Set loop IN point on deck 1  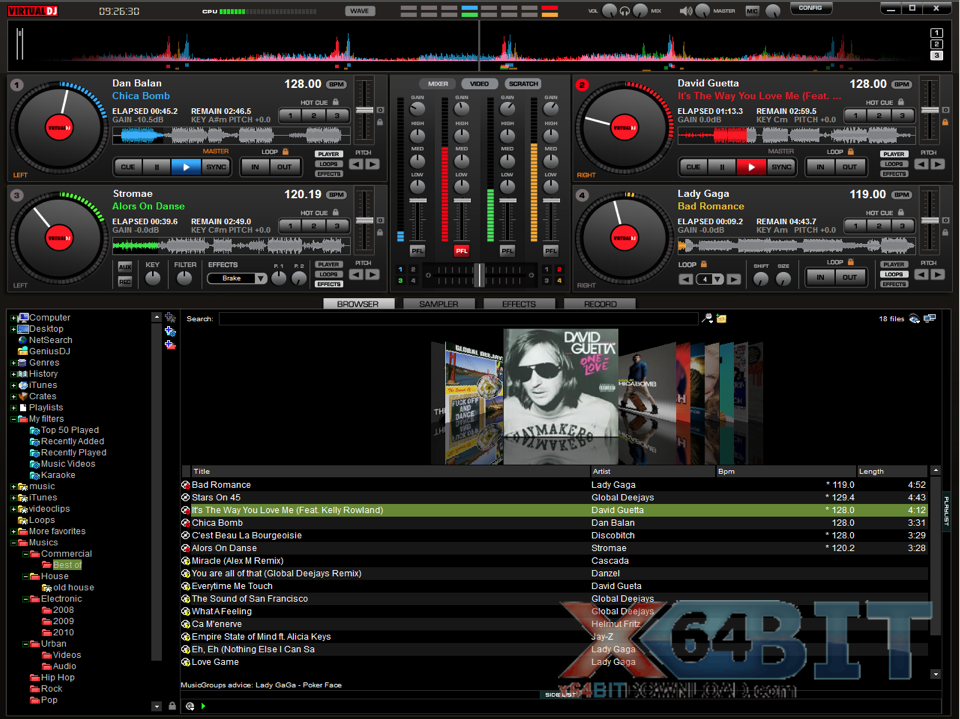tap(255, 167)
